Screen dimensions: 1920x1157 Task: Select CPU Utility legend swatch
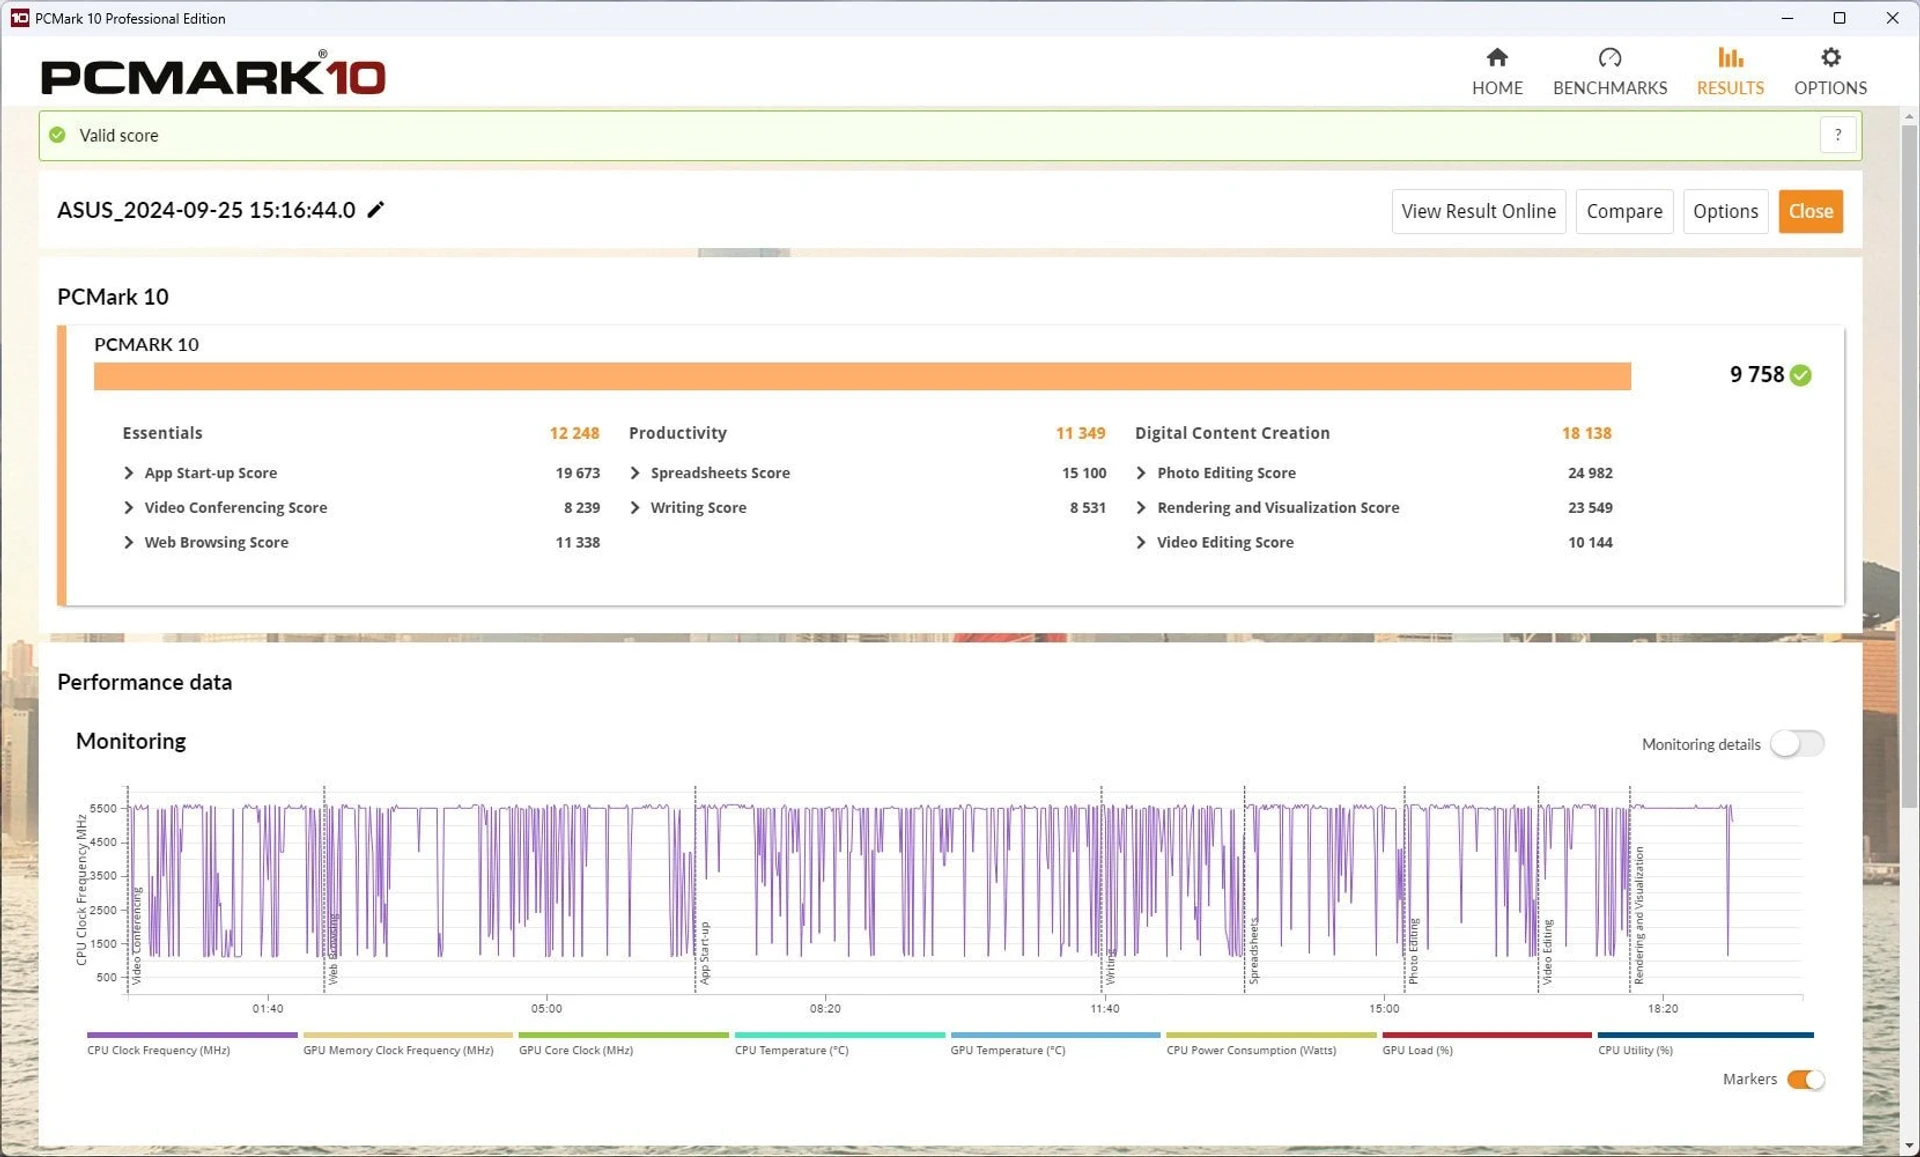click(1705, 1035)
